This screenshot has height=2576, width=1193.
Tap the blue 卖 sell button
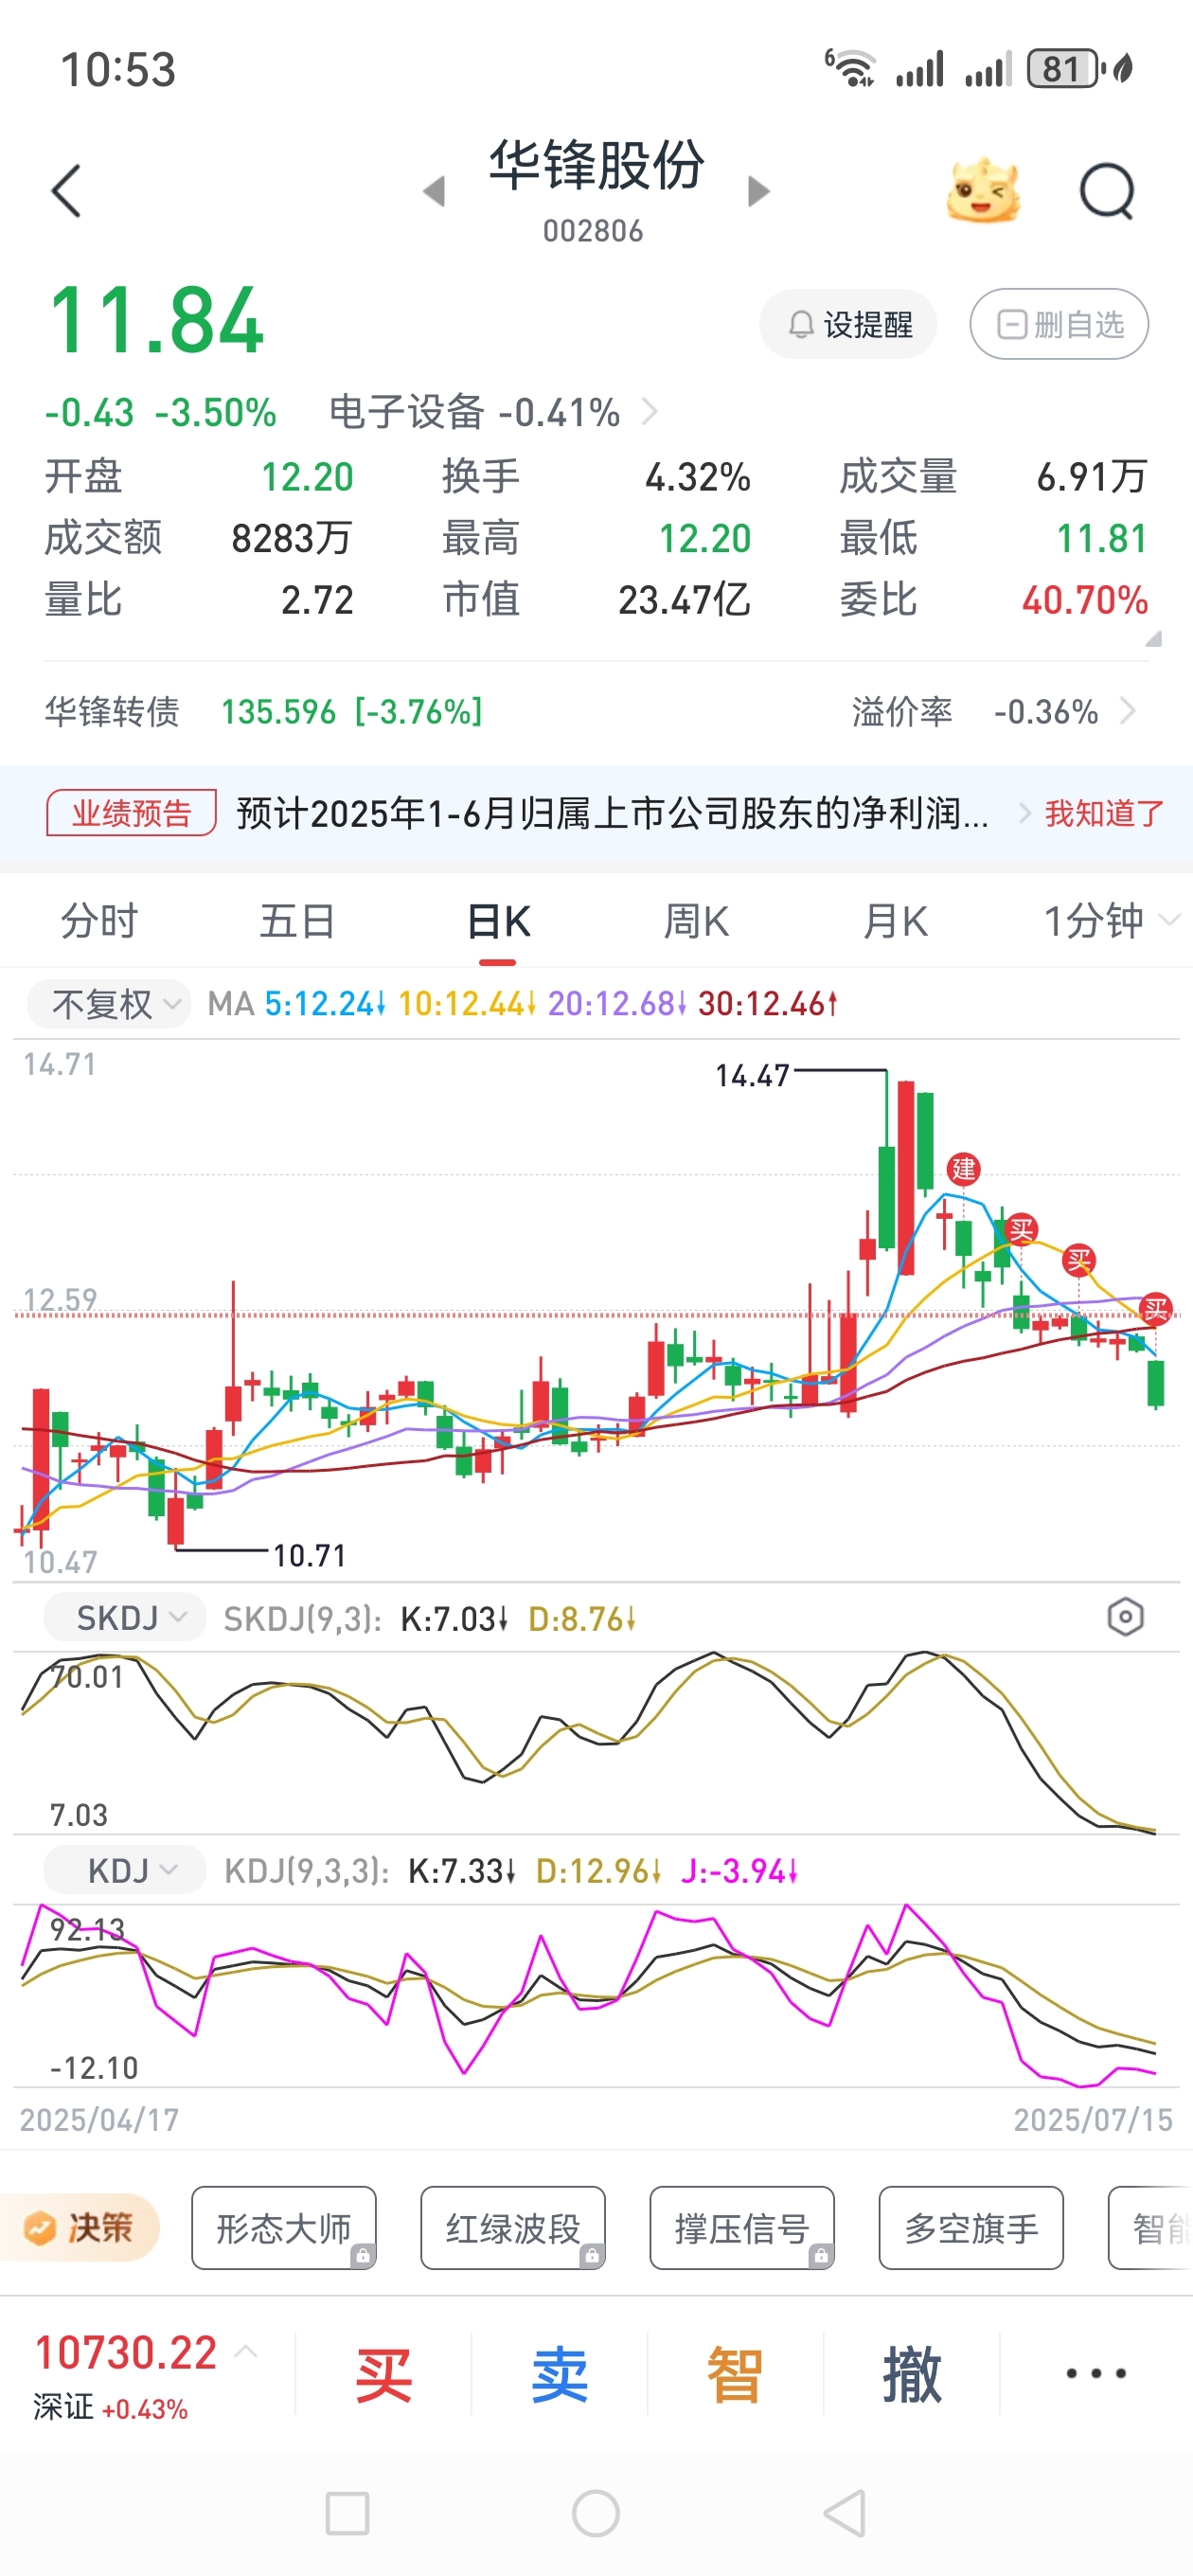coord(559,2374)
